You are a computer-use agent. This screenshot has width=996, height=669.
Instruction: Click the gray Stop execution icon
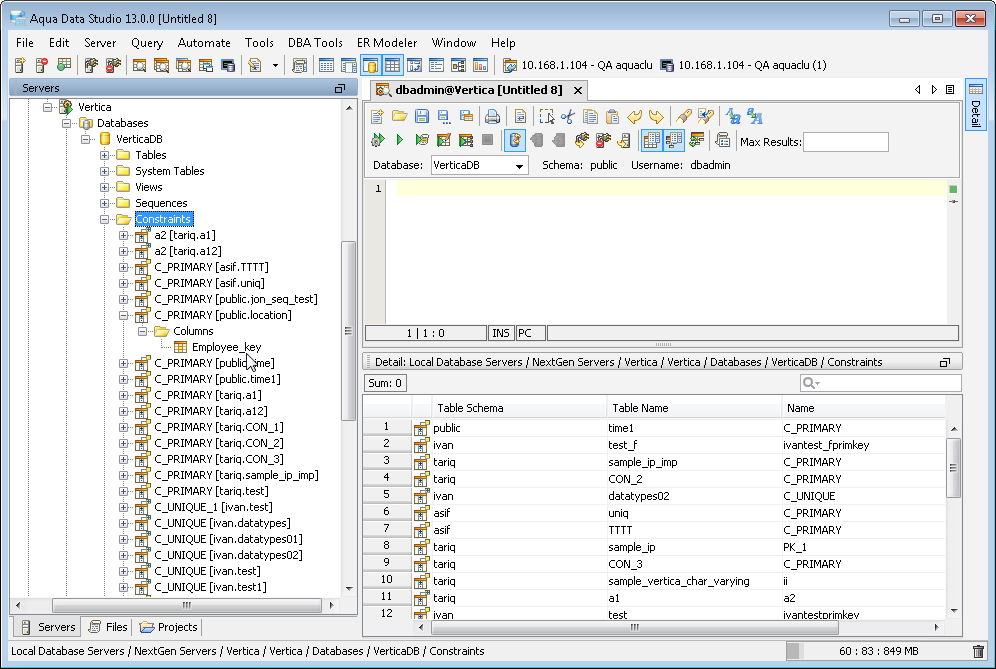(487, 140)
